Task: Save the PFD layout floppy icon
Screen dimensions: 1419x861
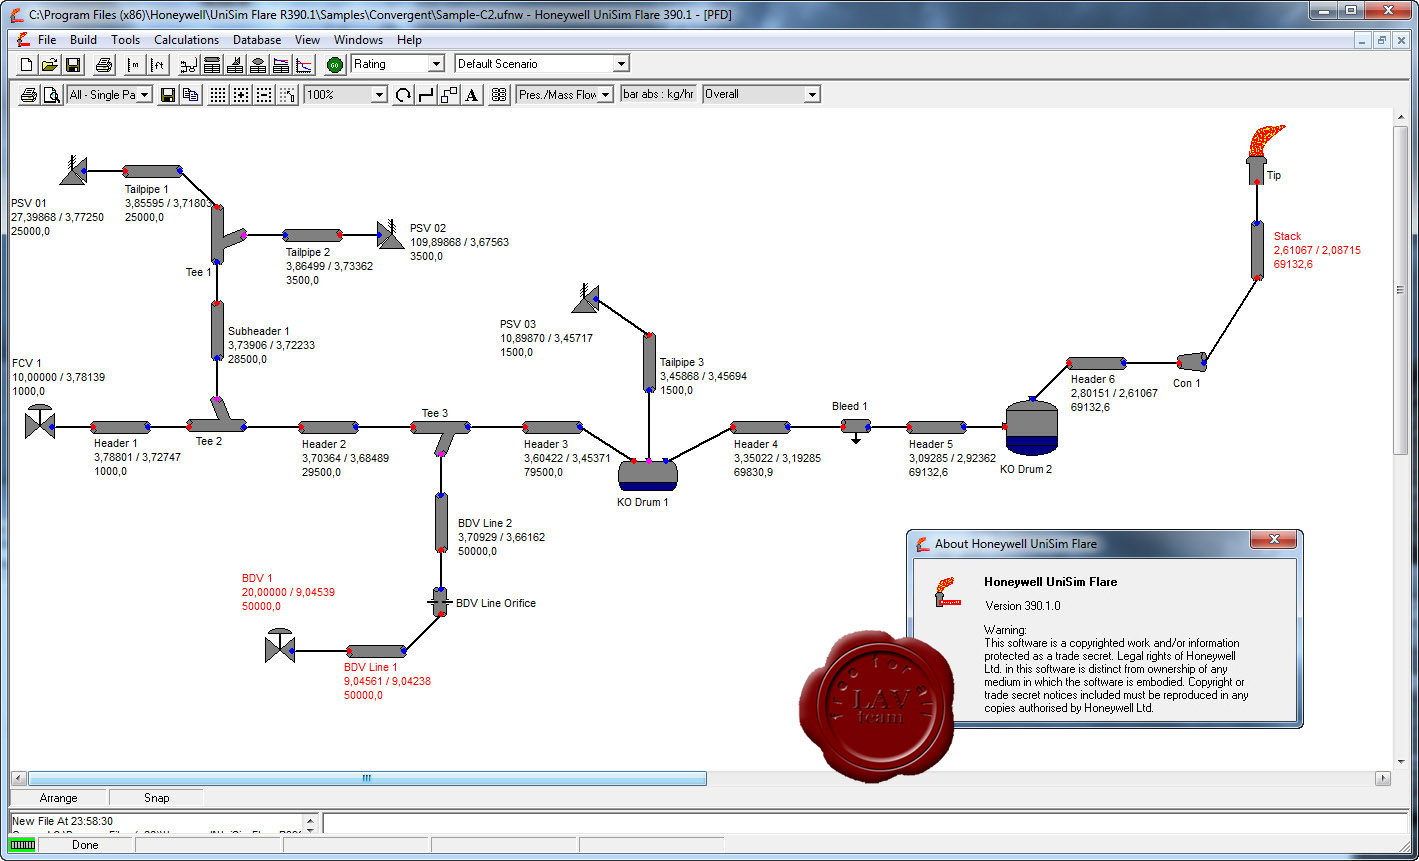Action: pyautogui.click(x=167, y=95)
